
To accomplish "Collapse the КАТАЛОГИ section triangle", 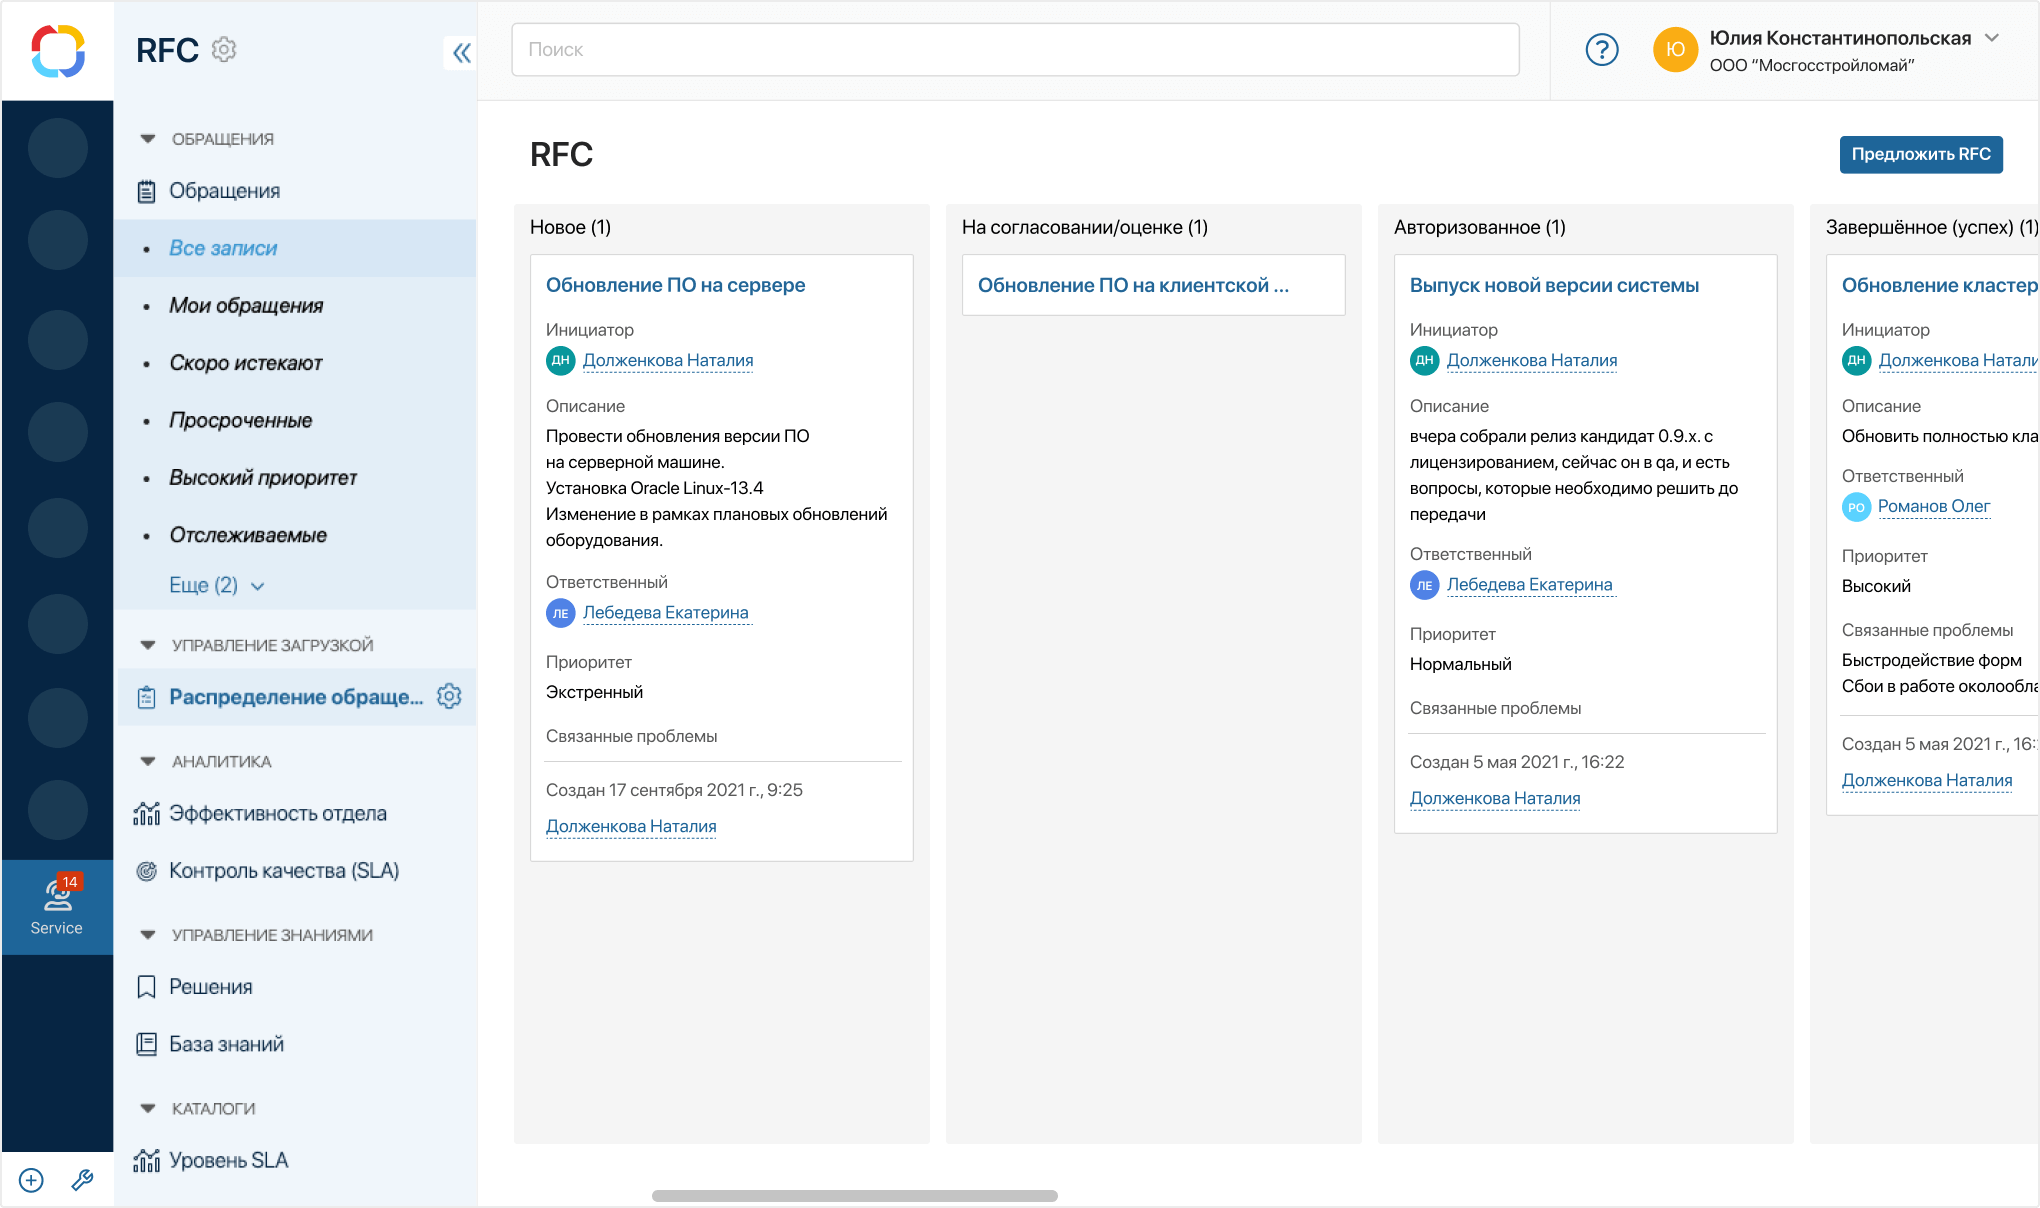I will pos(148,1108).
